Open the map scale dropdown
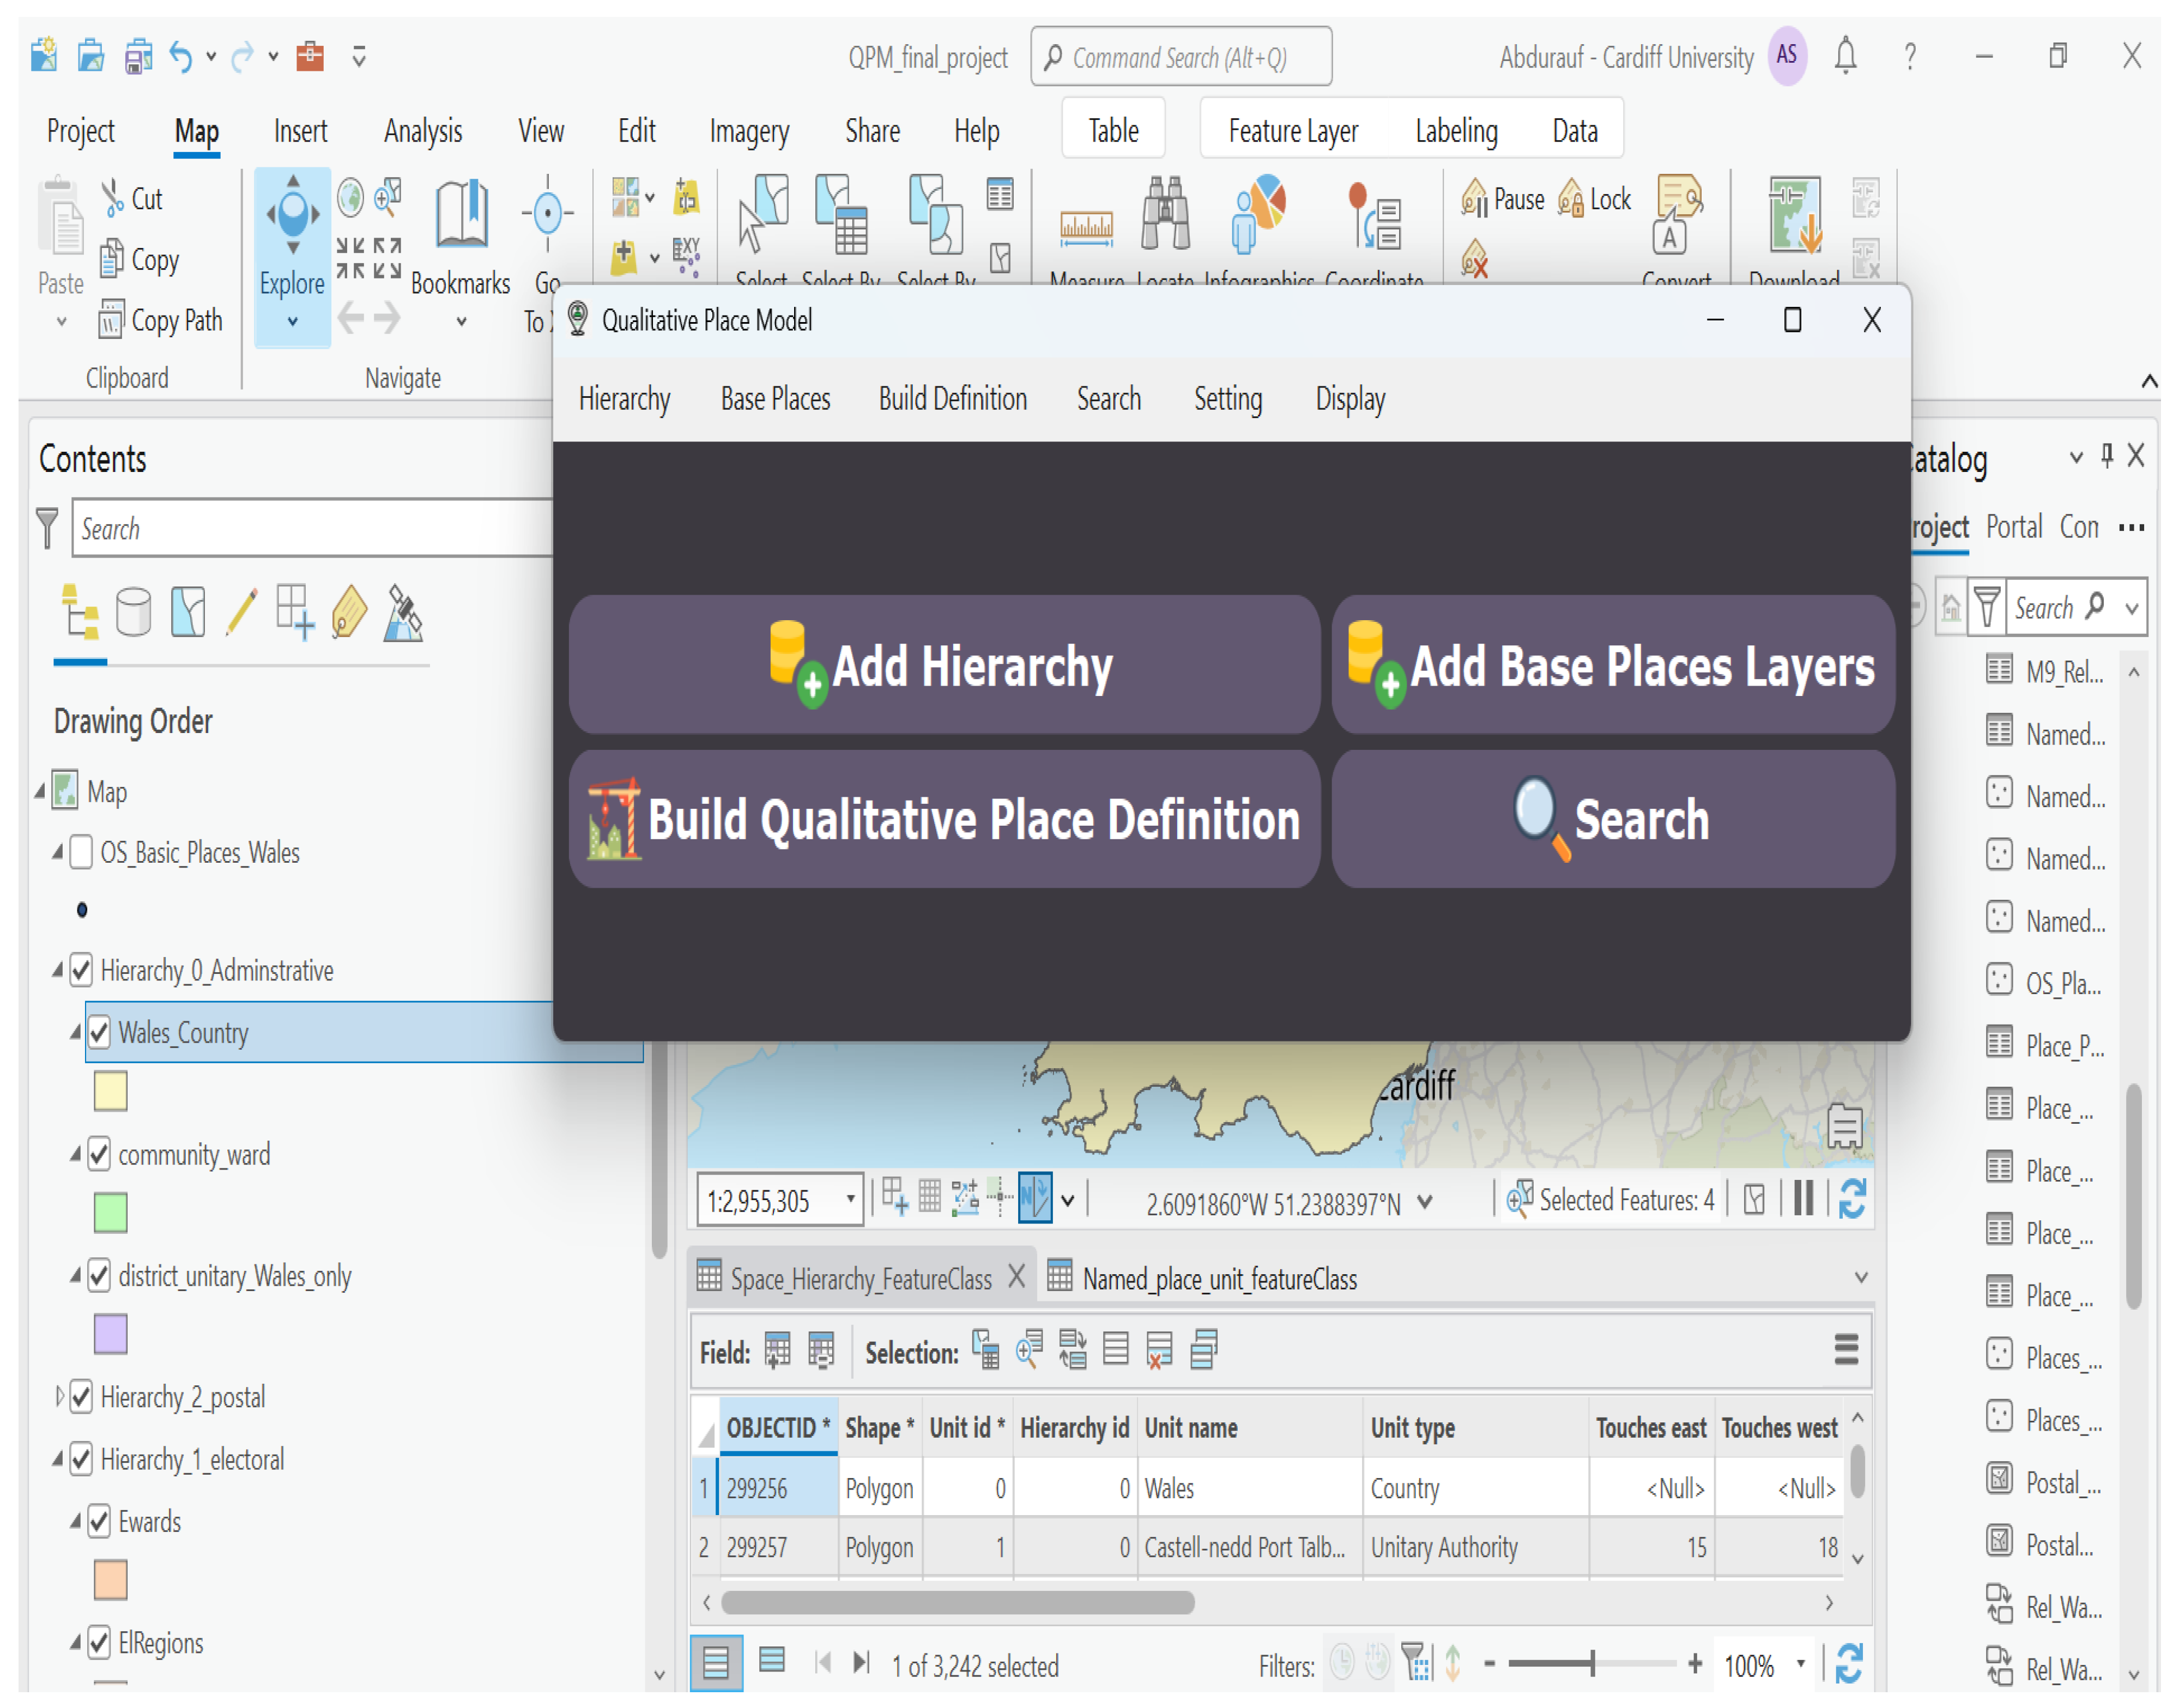The image size is (2179, 1708). [850, 1199]
